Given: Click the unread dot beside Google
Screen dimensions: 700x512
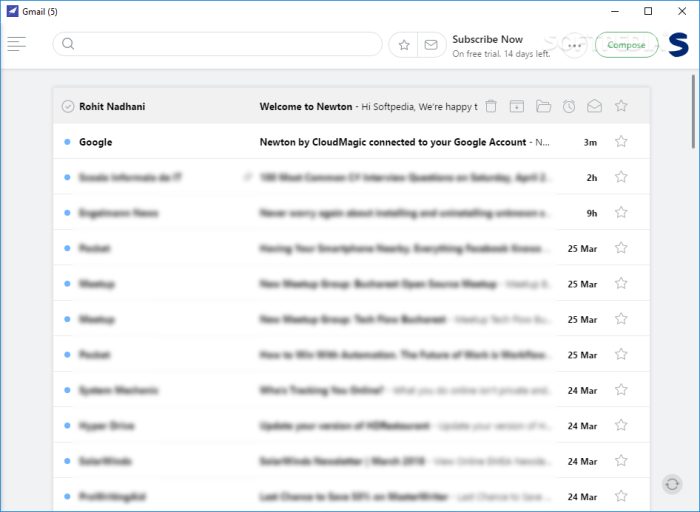Looking at the screenshot, I should point(67,142).
